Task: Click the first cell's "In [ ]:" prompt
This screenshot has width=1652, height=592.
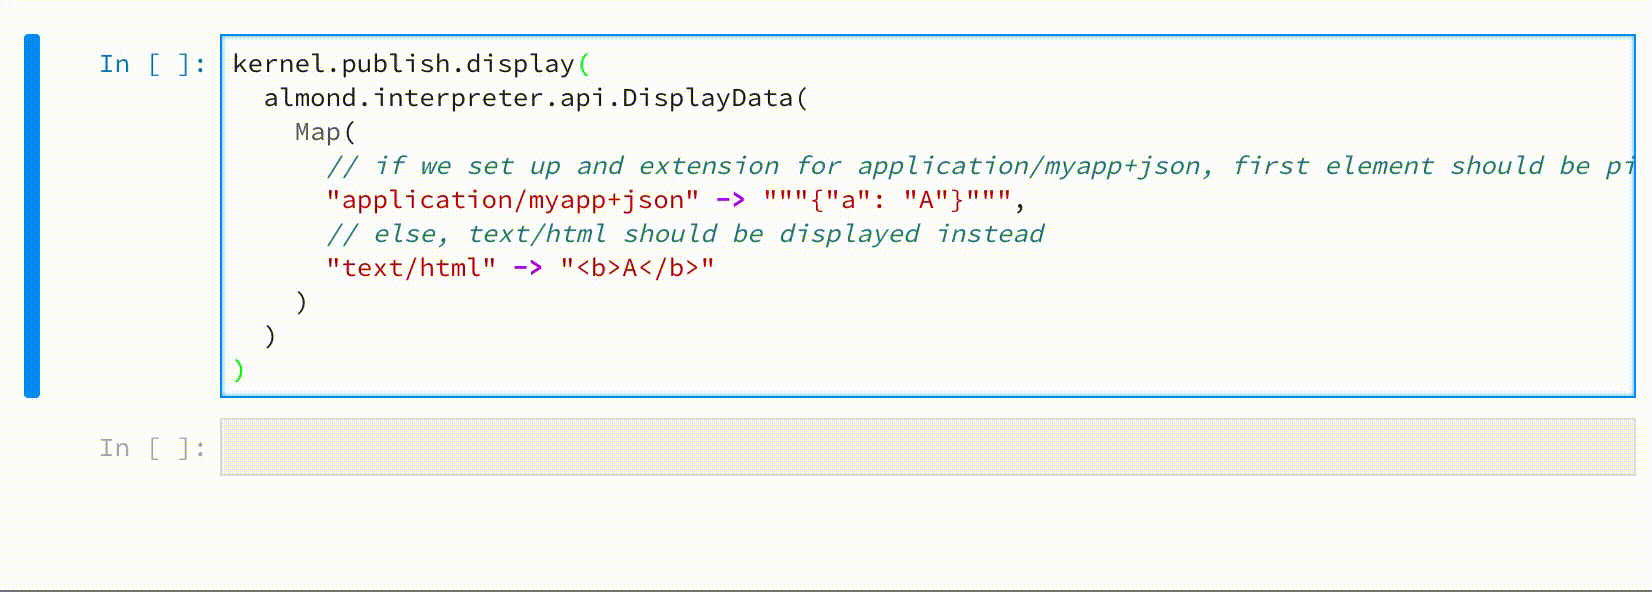Action: (153, 64)
